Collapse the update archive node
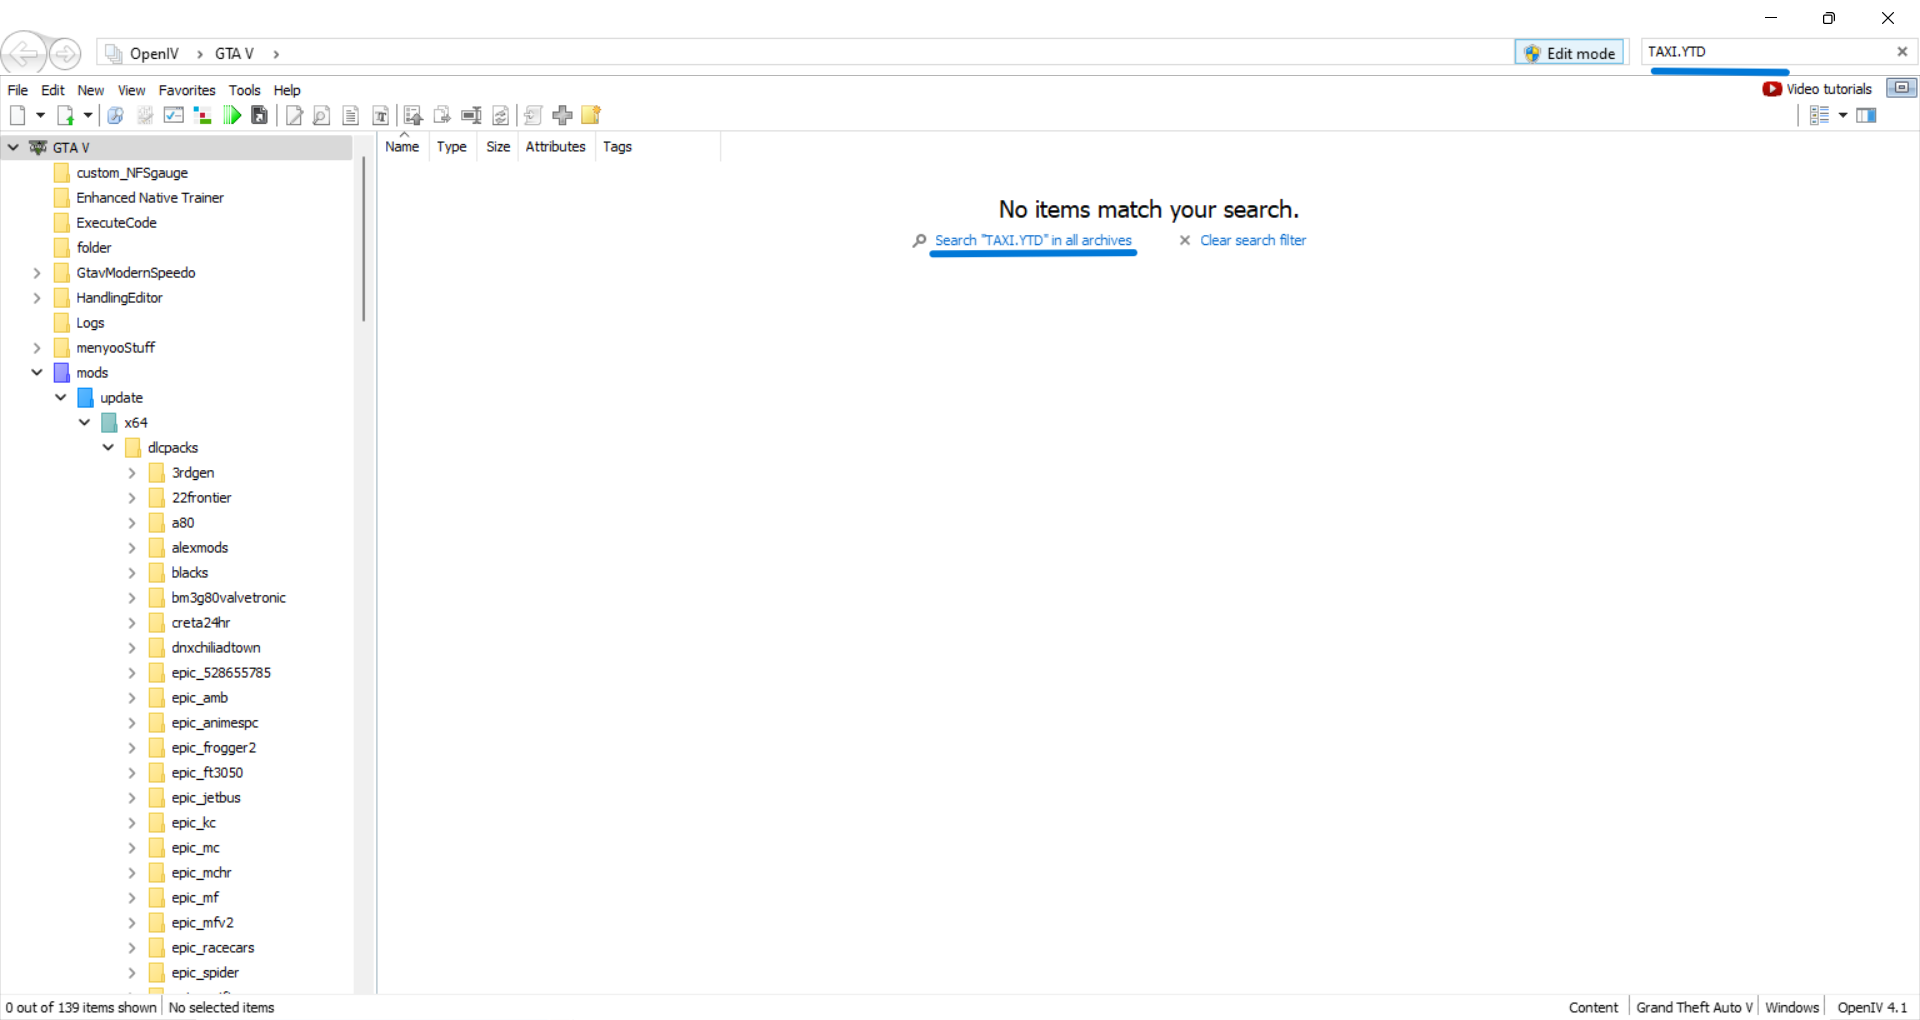Screen dimensions: 1920x1020 61,397
